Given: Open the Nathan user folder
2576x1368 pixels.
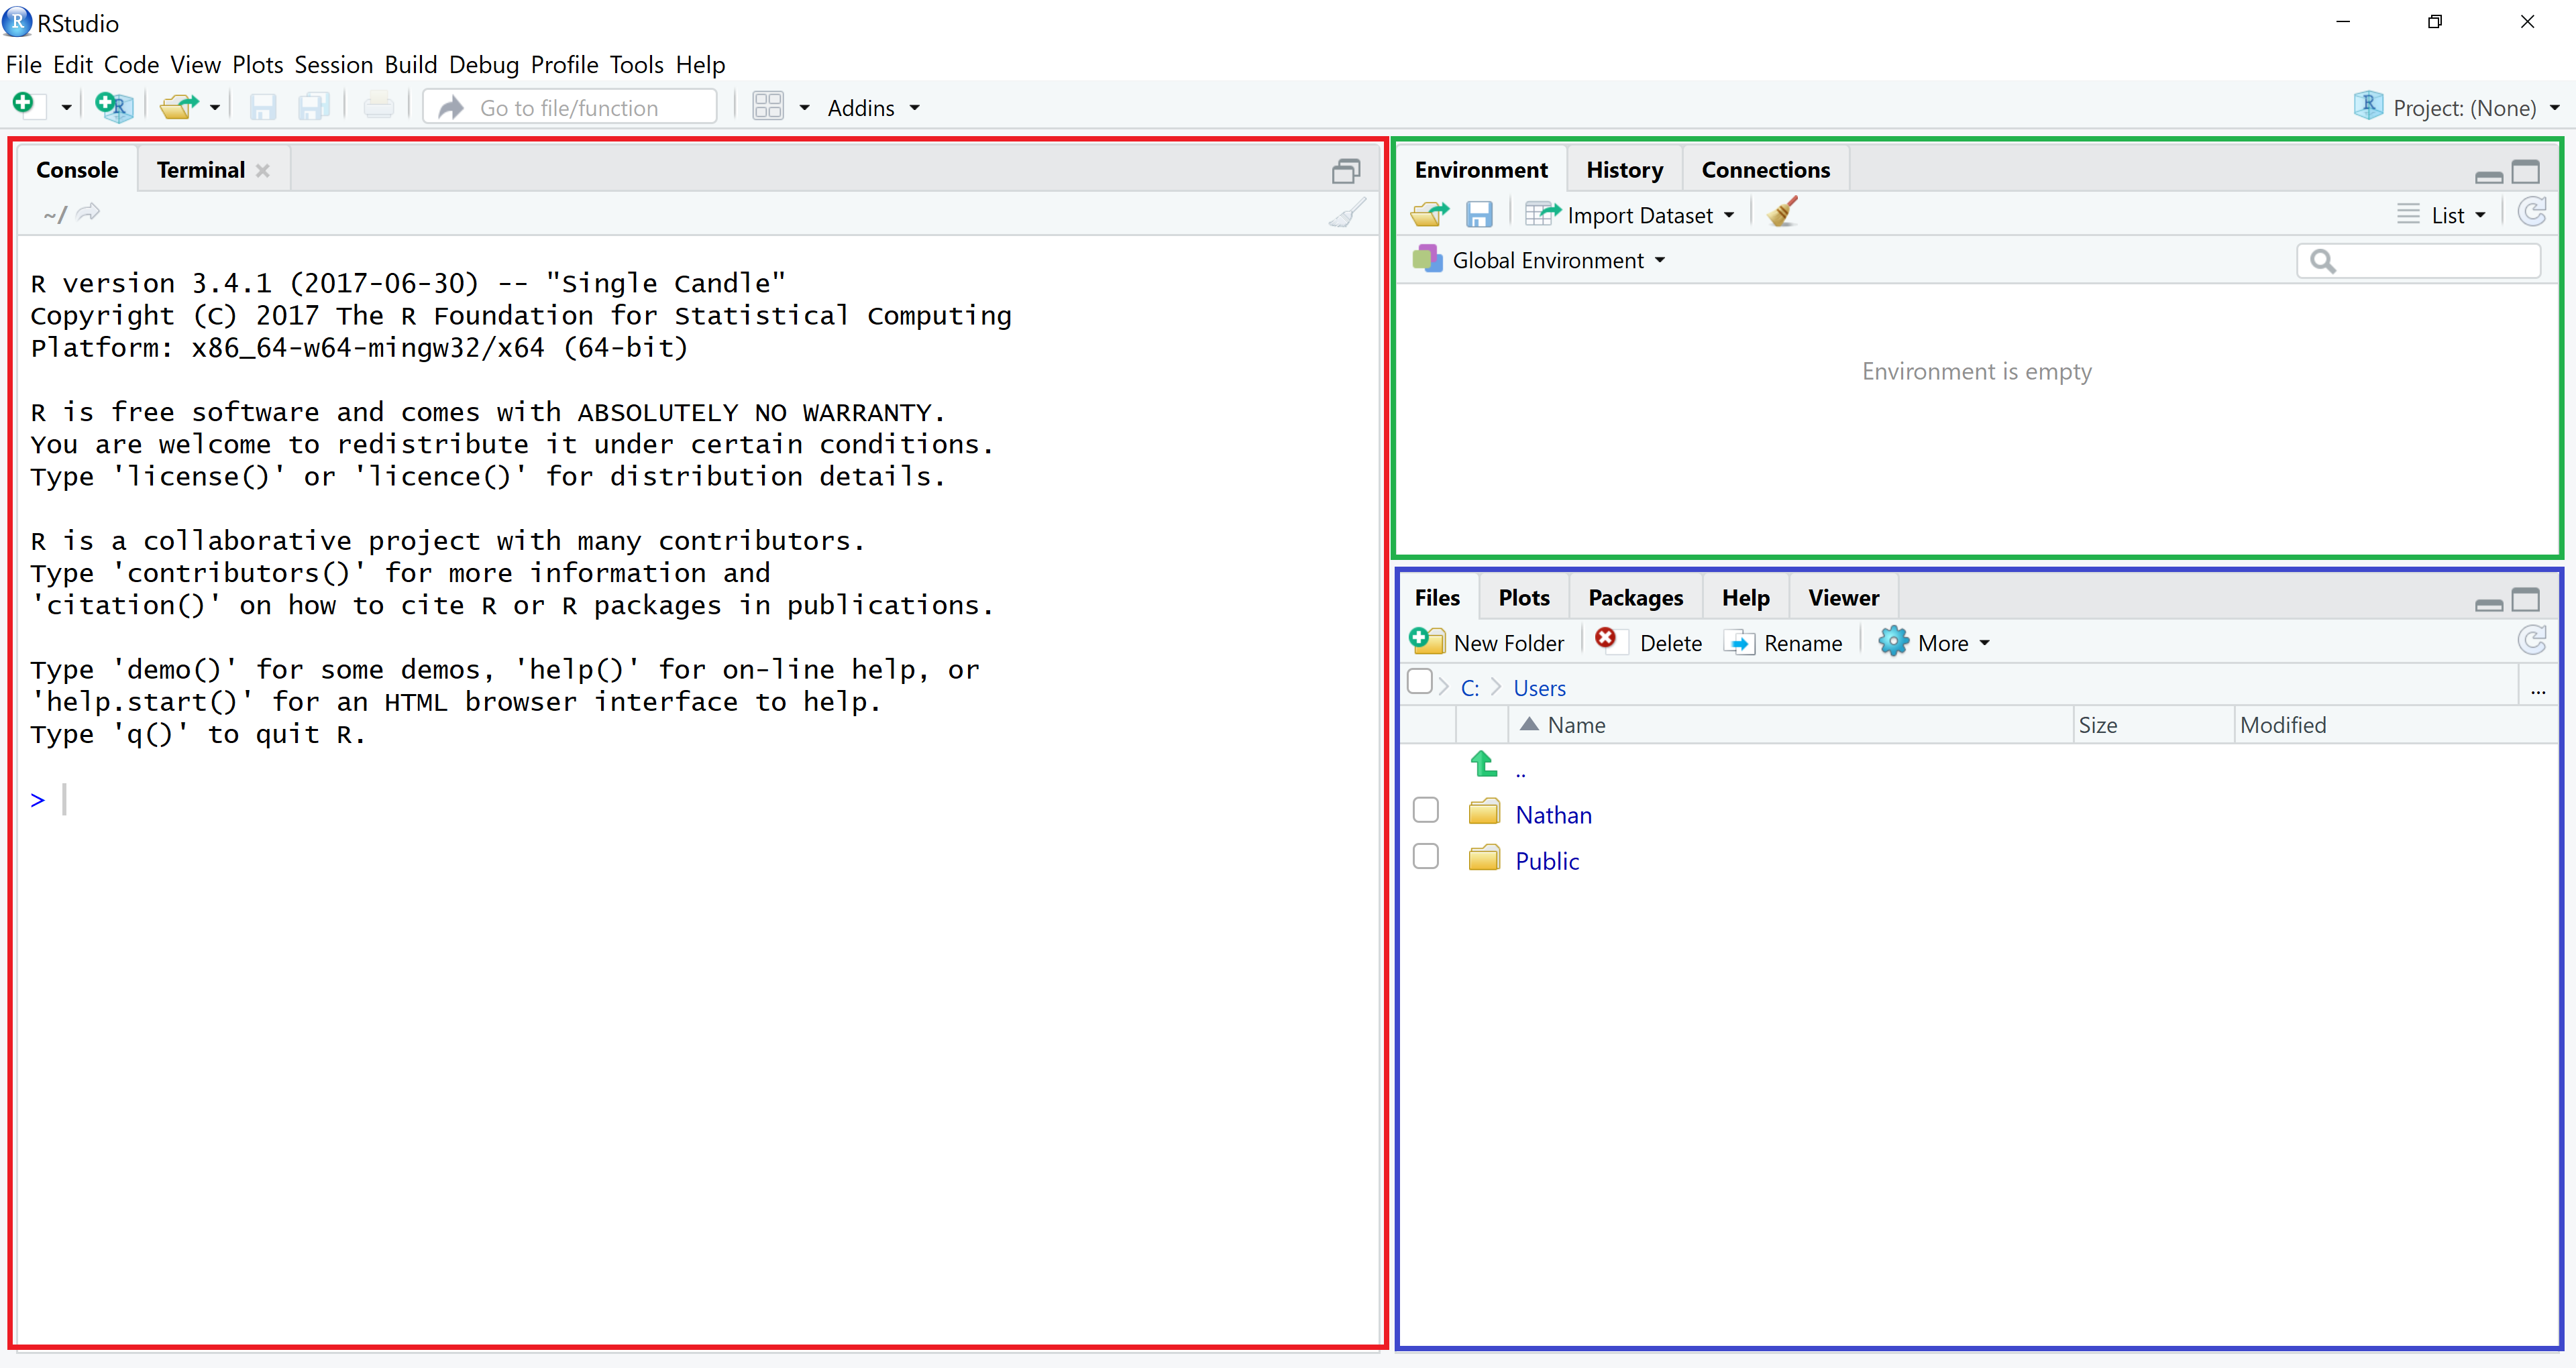Looking at the screenshot, I should coord(1552,814).
